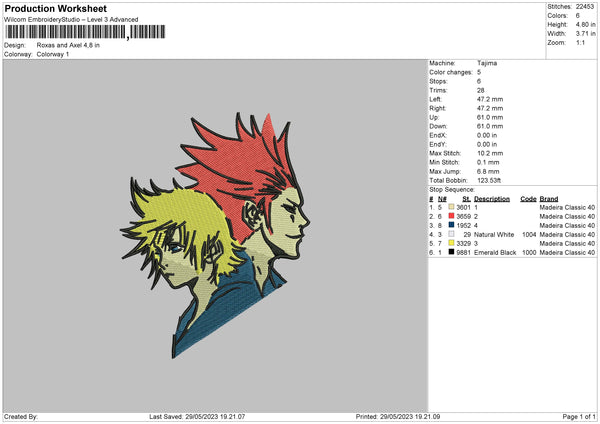Click the dark blue swatch for thread 1952
Viewport: 600px width, 424px height.
(451, 225)
